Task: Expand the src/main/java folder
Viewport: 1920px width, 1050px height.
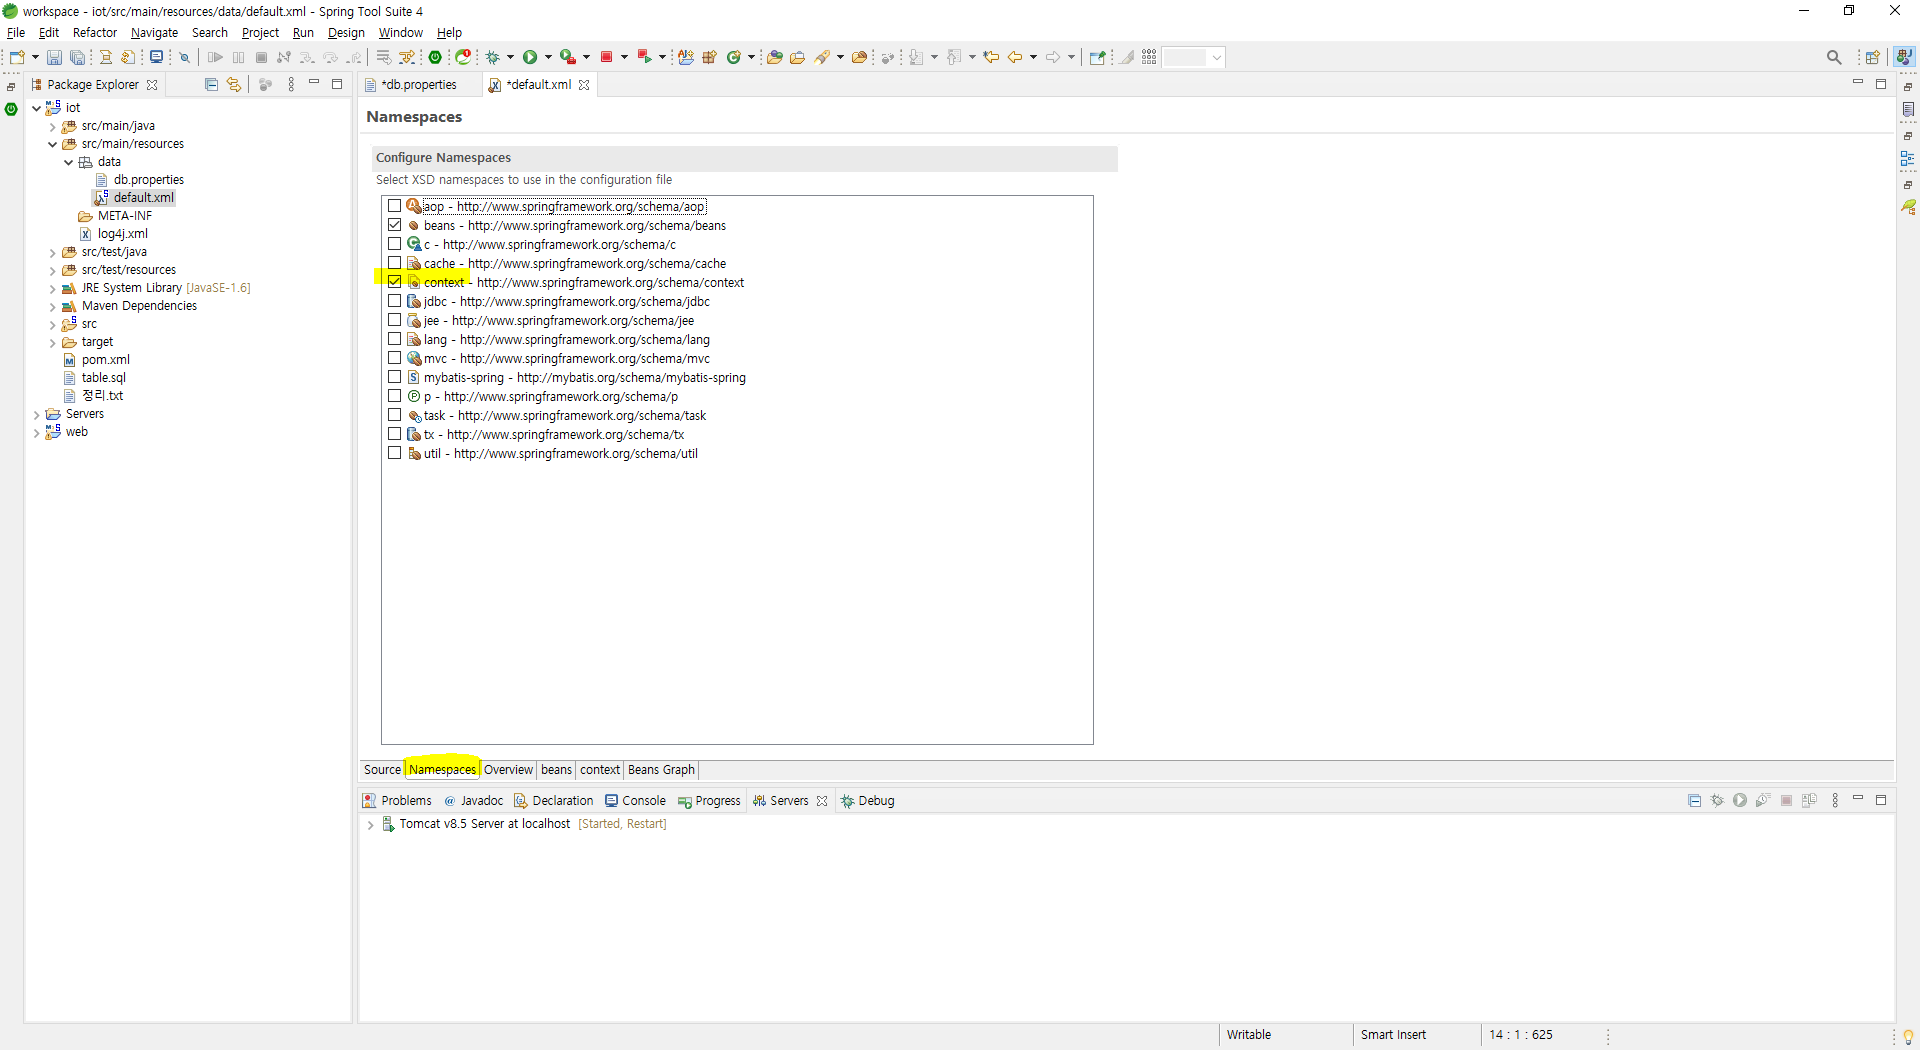Action: tap(53, 126)
